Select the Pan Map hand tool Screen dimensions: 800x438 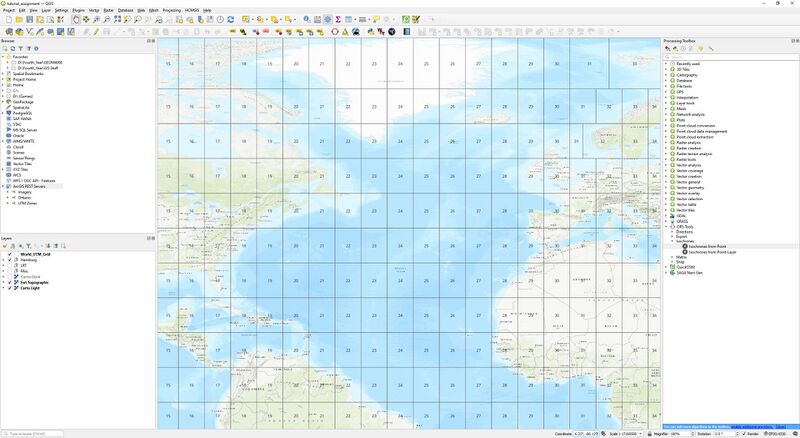coord(76,19)
